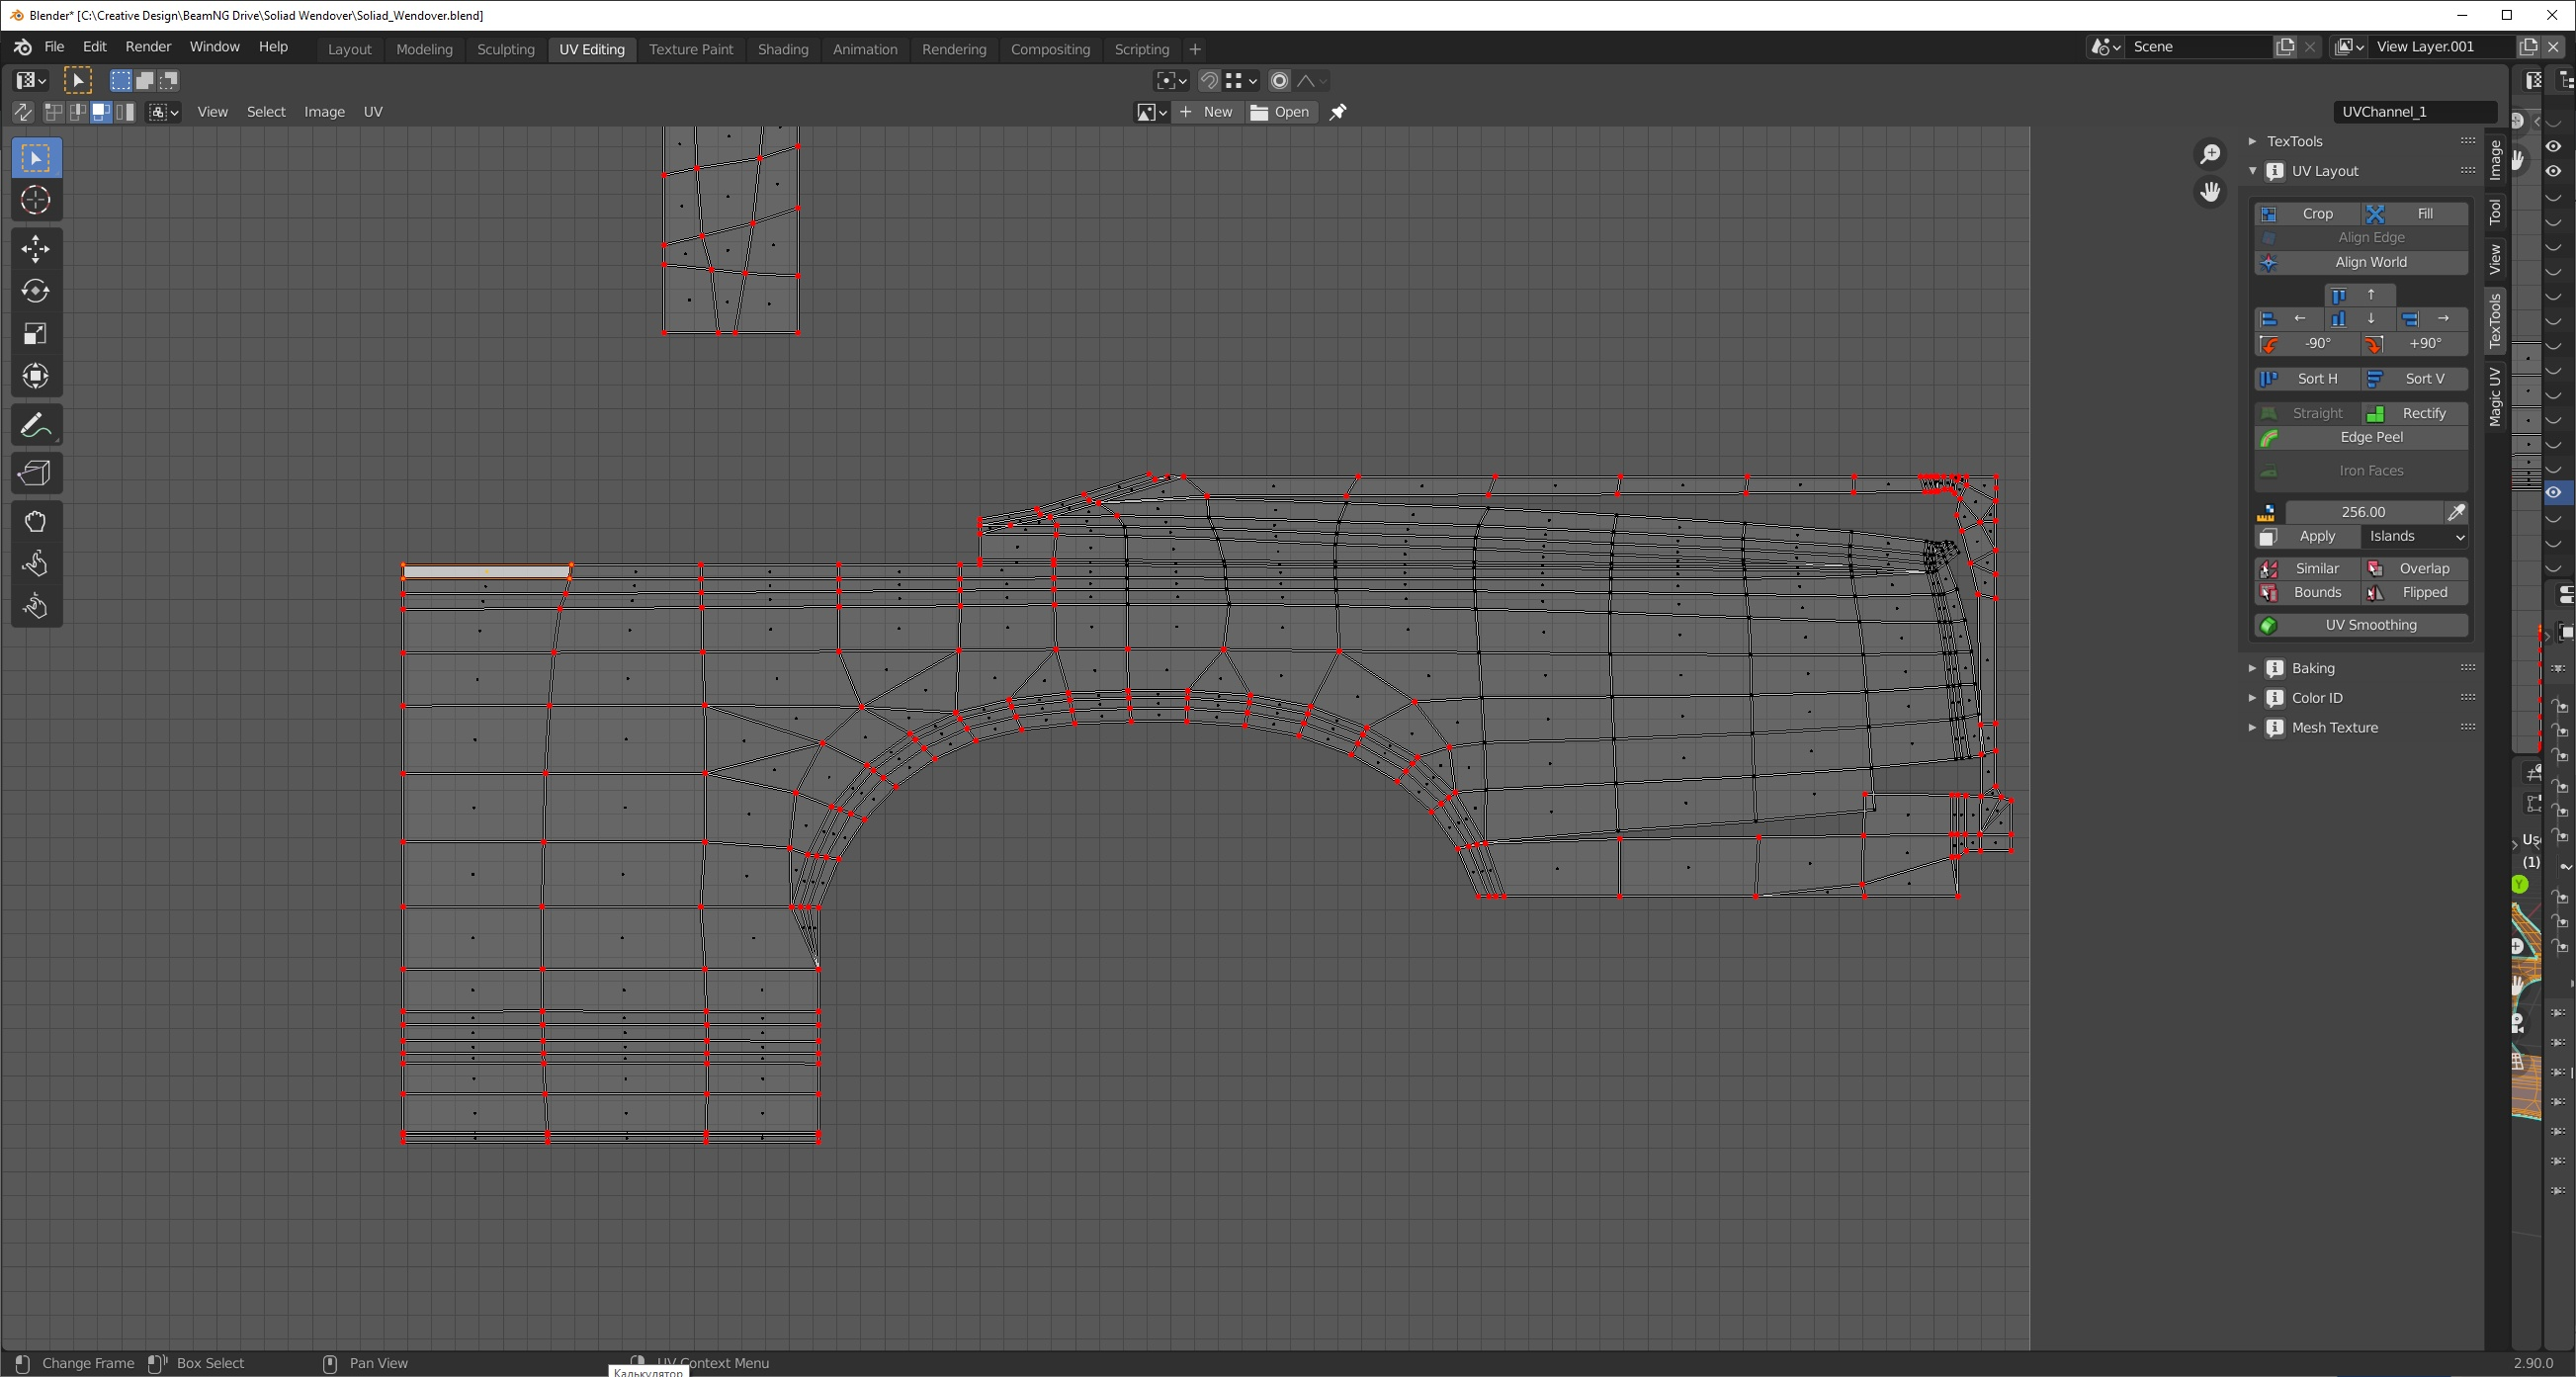
Task: Click the Rectify button in TexTools
Action: [x=2414, y=413]
